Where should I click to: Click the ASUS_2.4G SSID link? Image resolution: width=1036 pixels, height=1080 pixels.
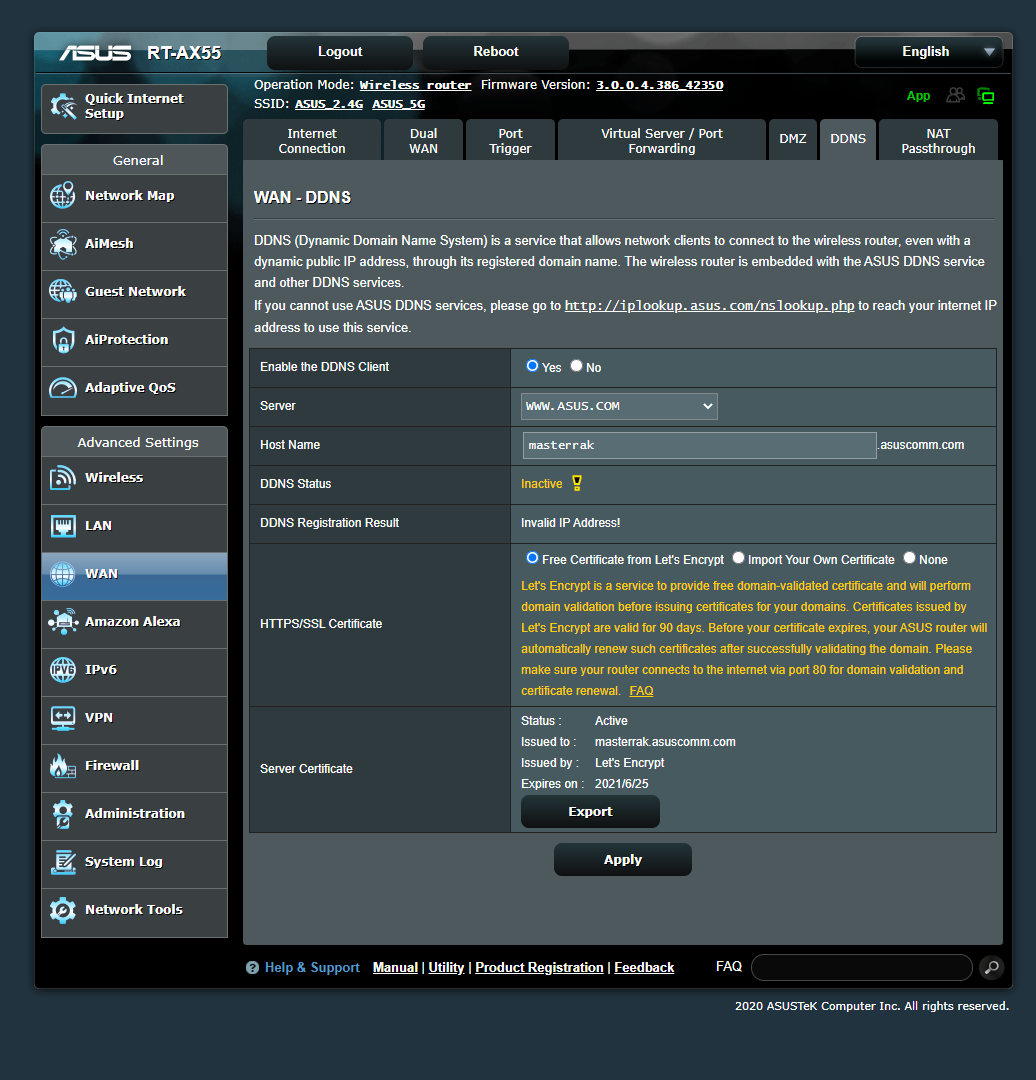click(329, 104)
